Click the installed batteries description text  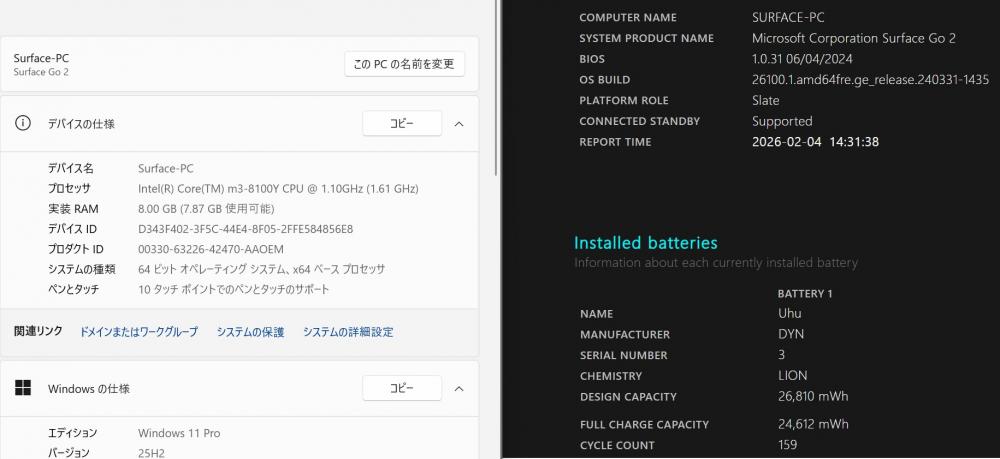click(x=716, y=263)
